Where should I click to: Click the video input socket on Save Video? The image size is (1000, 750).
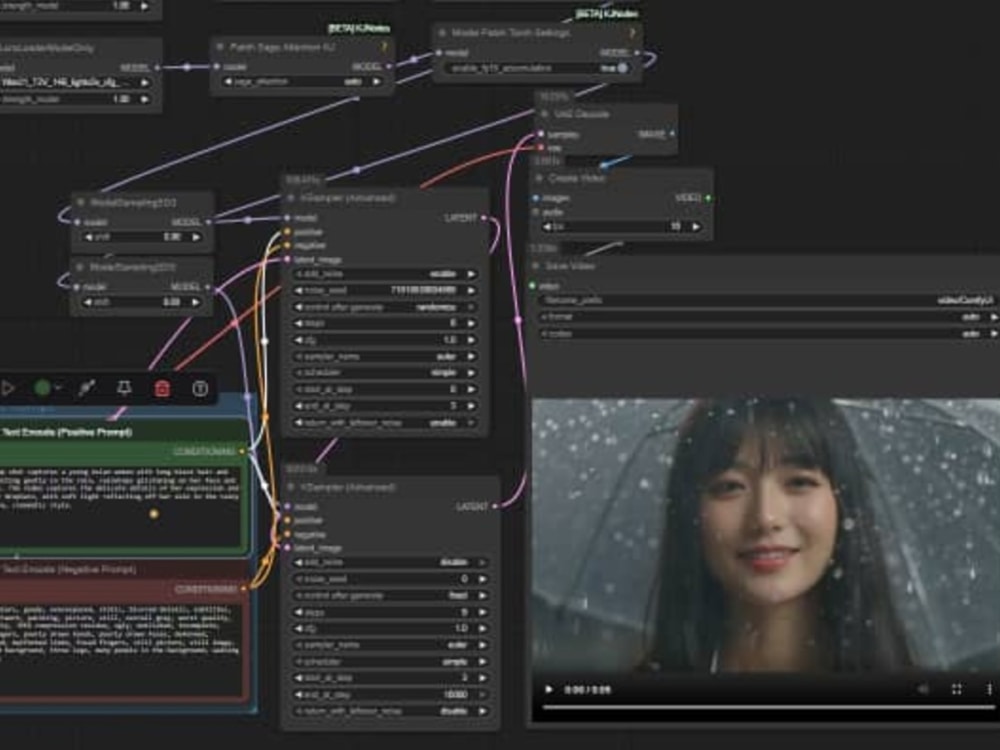click(533, 286)
